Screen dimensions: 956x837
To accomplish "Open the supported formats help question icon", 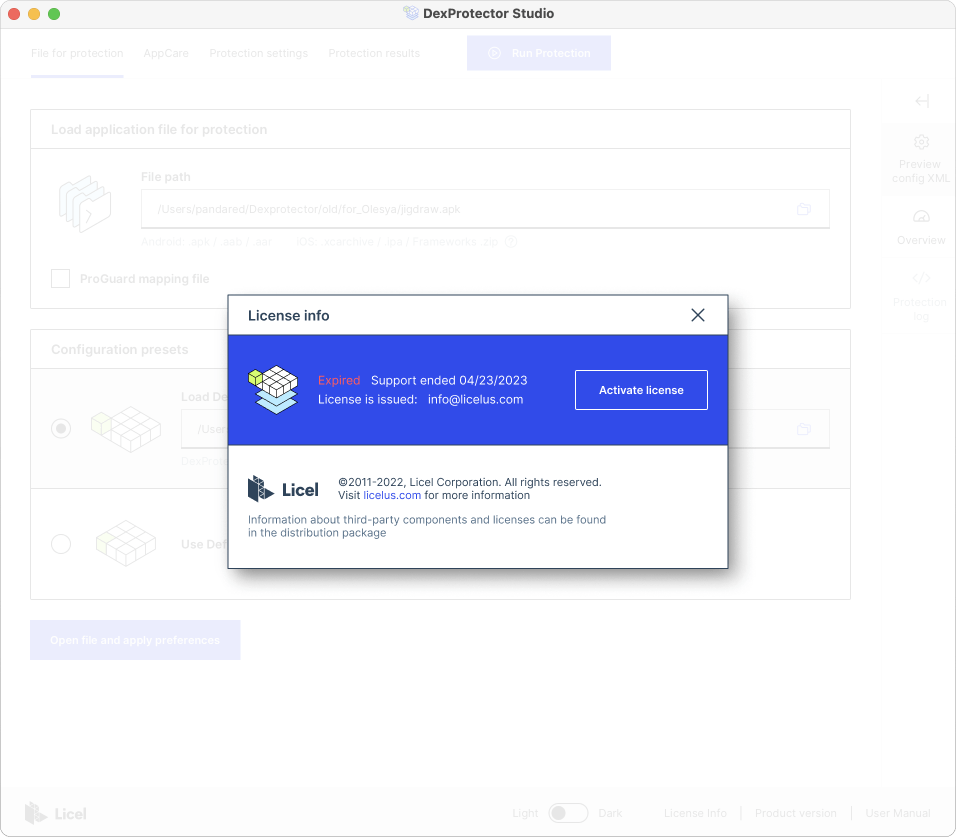I will pos(511,242).
